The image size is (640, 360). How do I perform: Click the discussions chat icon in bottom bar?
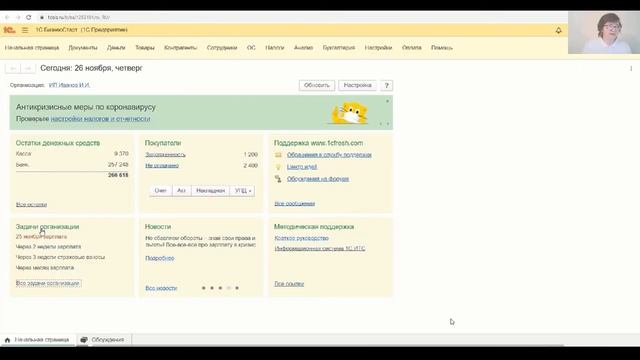84,340
